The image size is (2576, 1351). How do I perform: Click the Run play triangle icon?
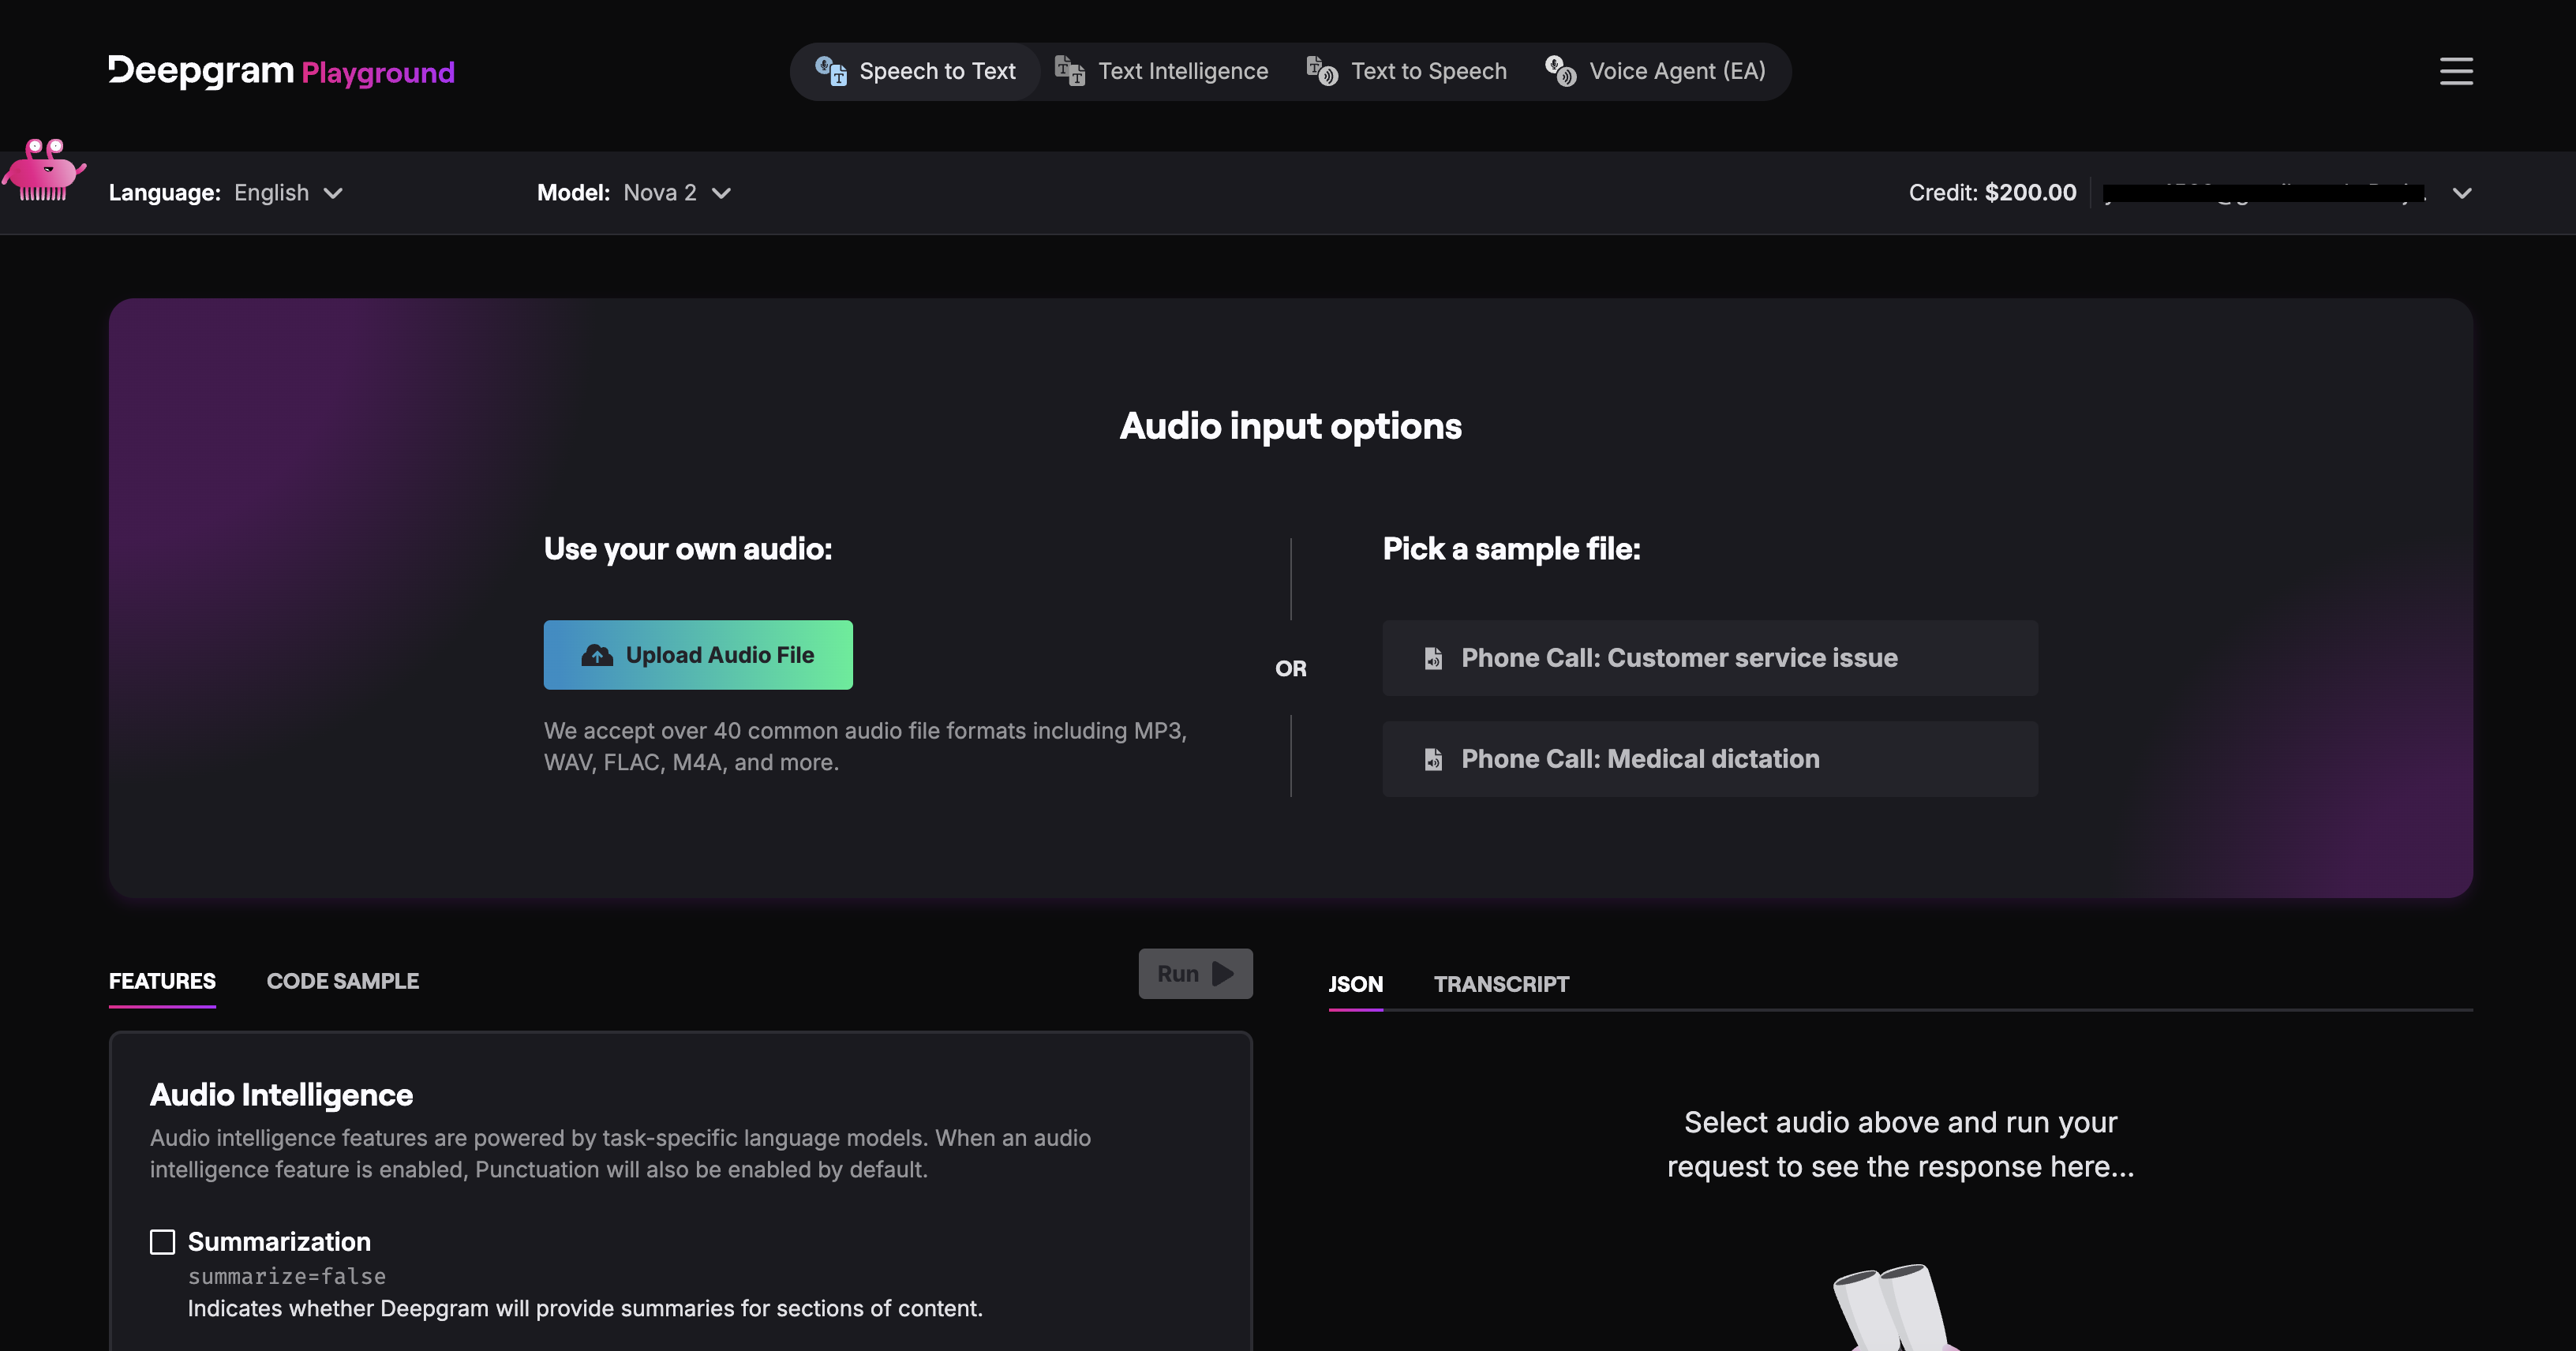1222,974
